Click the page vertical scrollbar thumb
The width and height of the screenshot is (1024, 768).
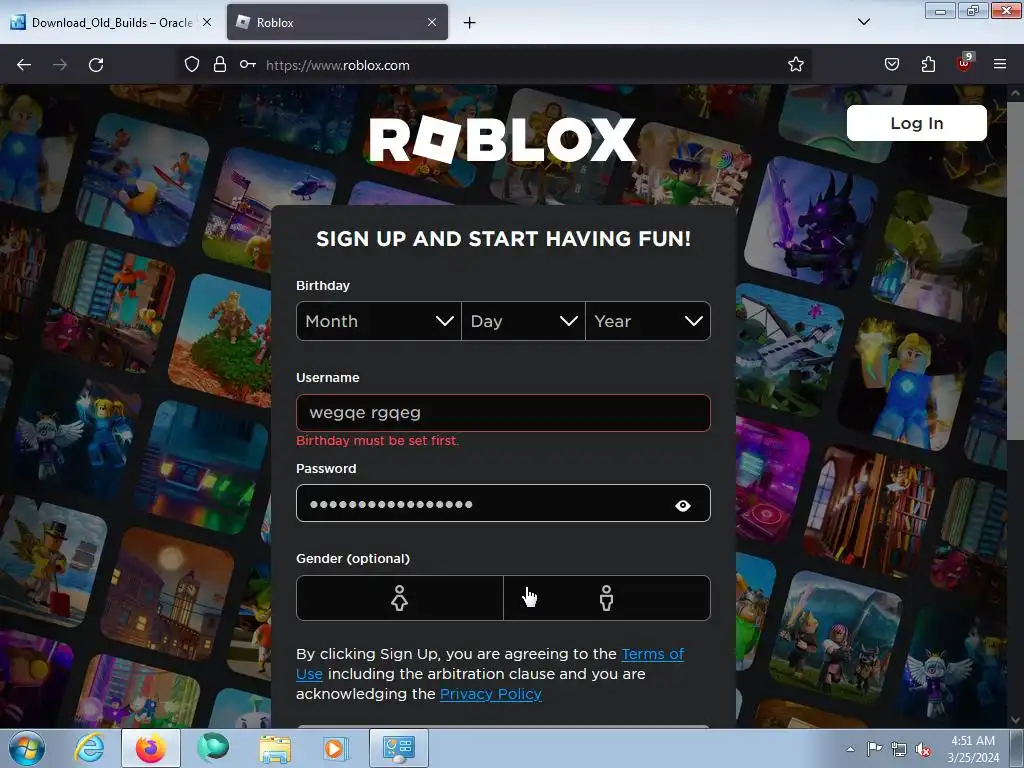(x=1014, y=269)
